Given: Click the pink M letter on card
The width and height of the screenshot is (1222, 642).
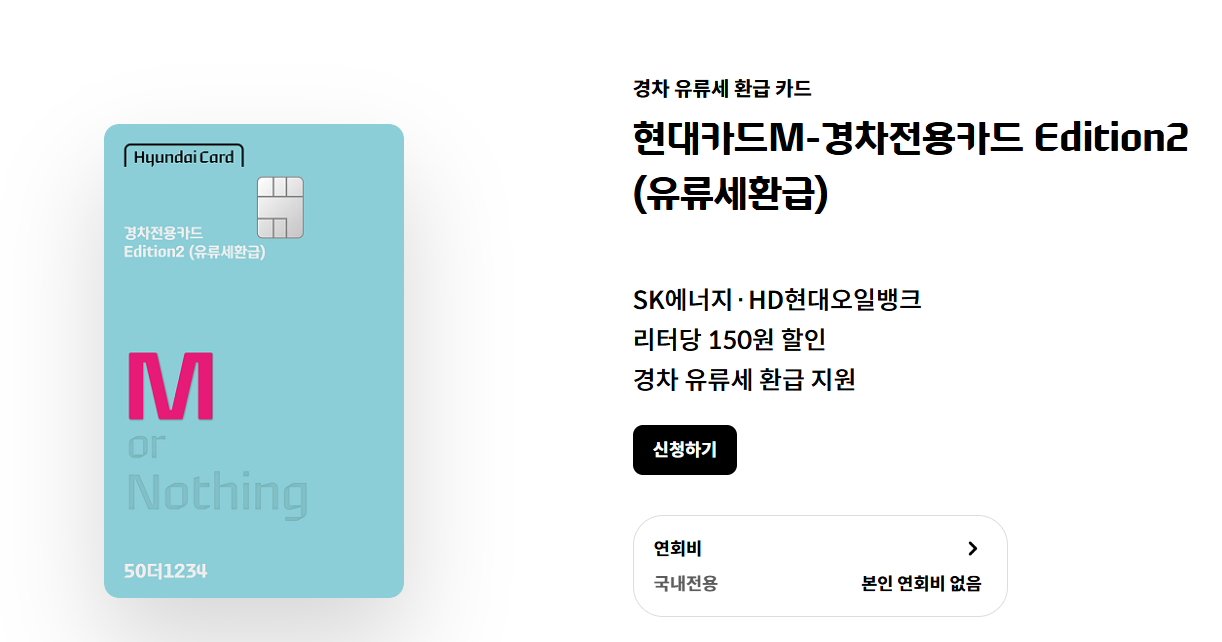Looking at the screenshot, I should coord(171,385).
